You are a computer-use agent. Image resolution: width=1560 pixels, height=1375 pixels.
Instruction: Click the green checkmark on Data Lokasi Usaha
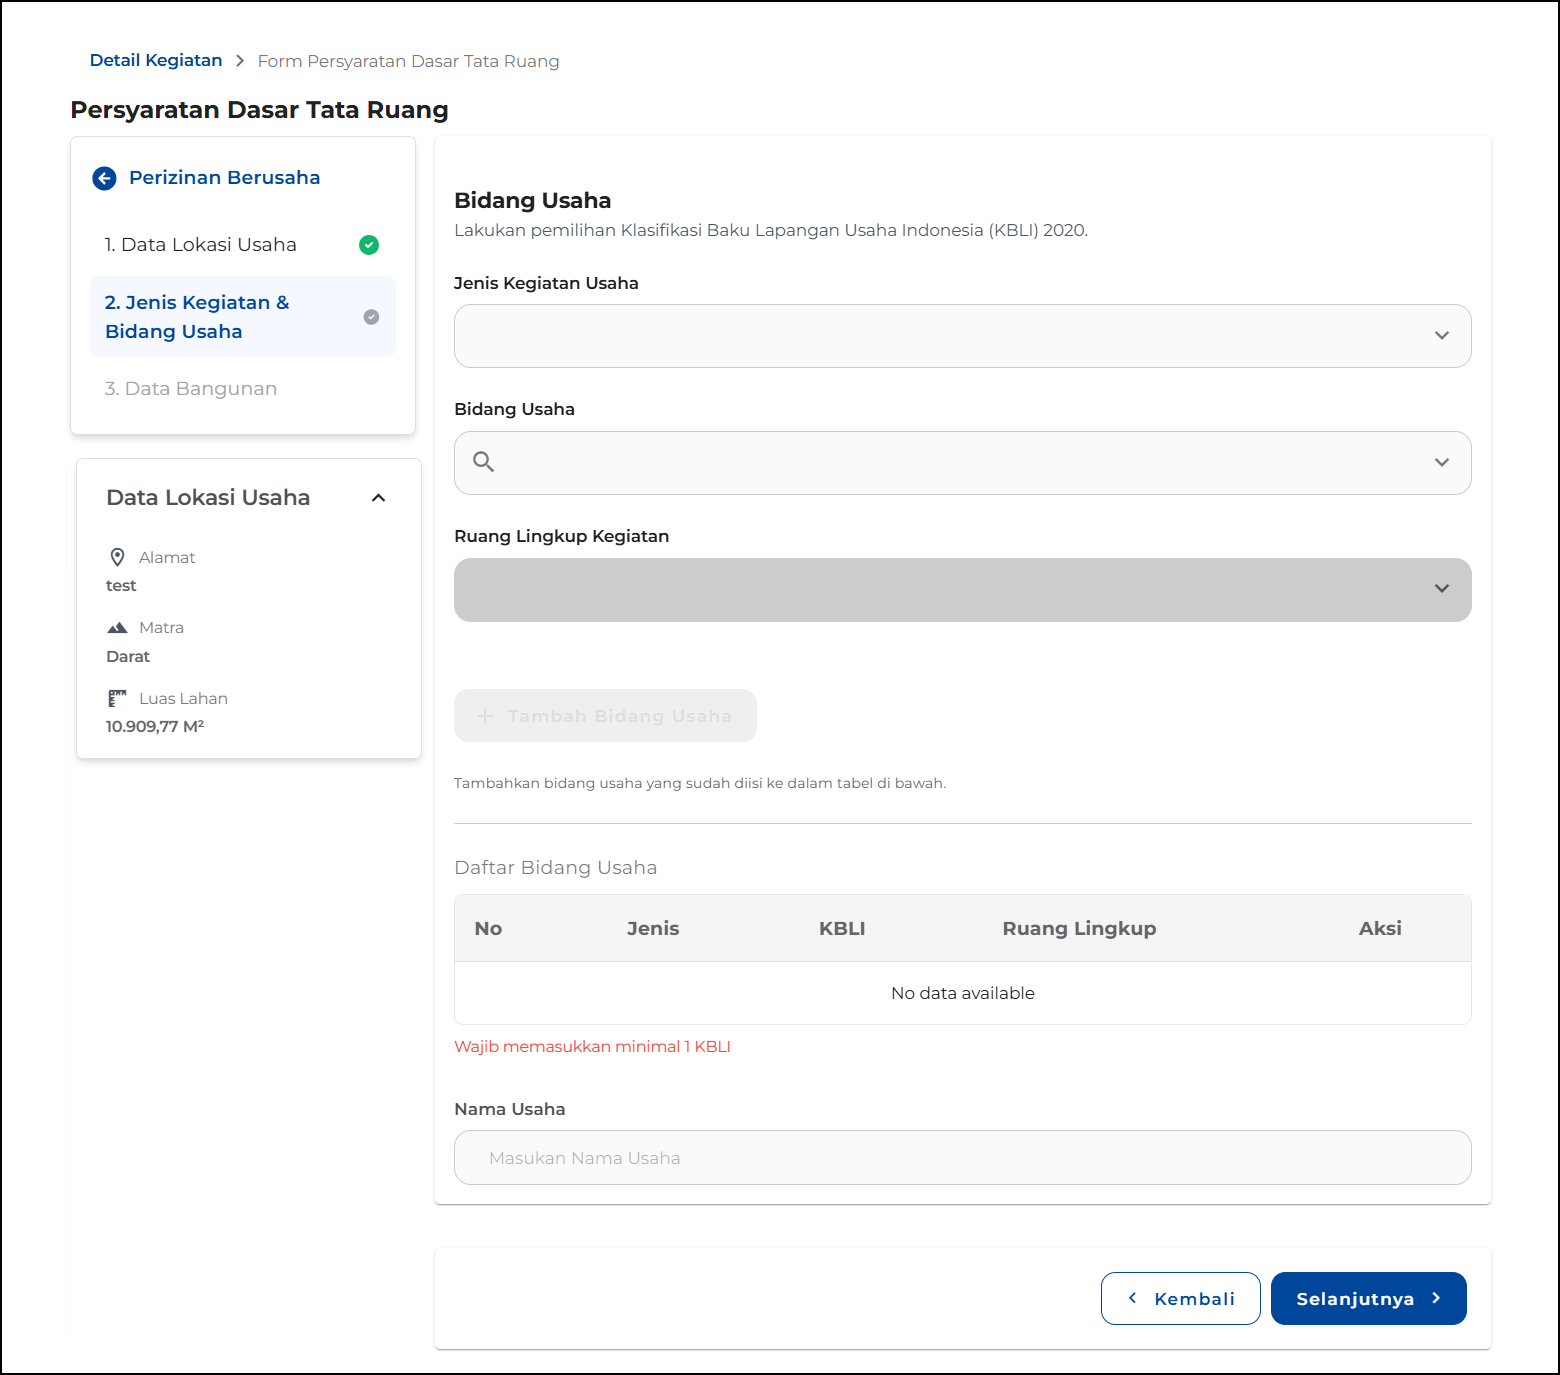tap(369, 245)
